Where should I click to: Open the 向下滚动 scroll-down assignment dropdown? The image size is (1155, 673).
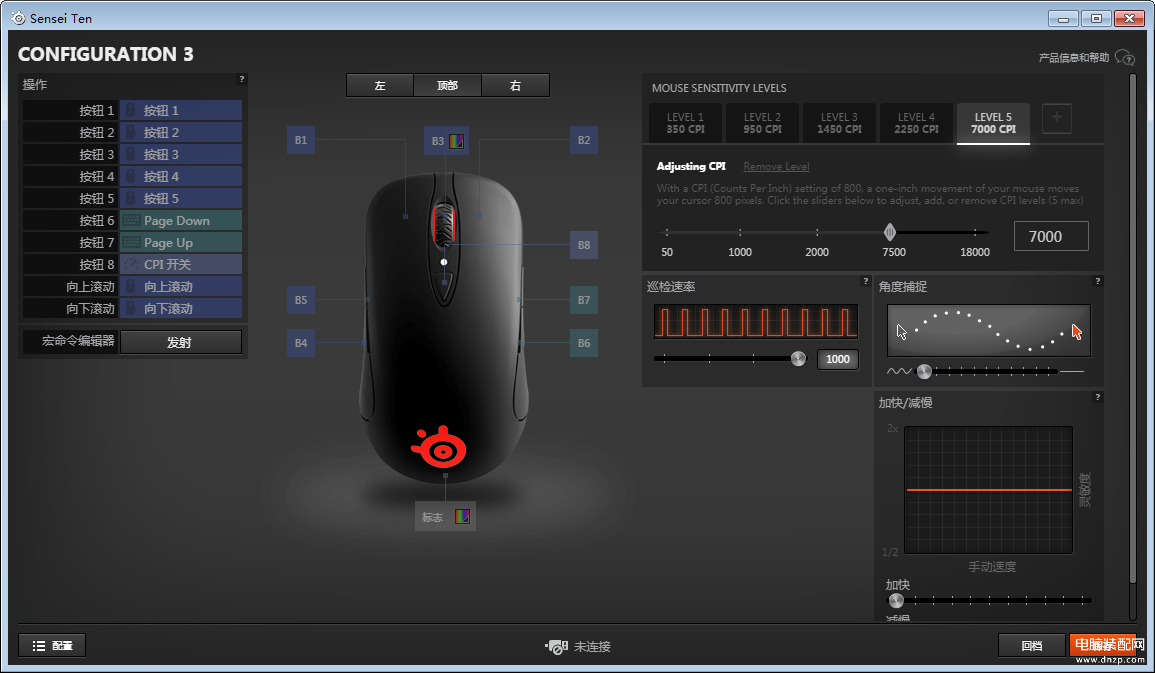coord(181,309)
